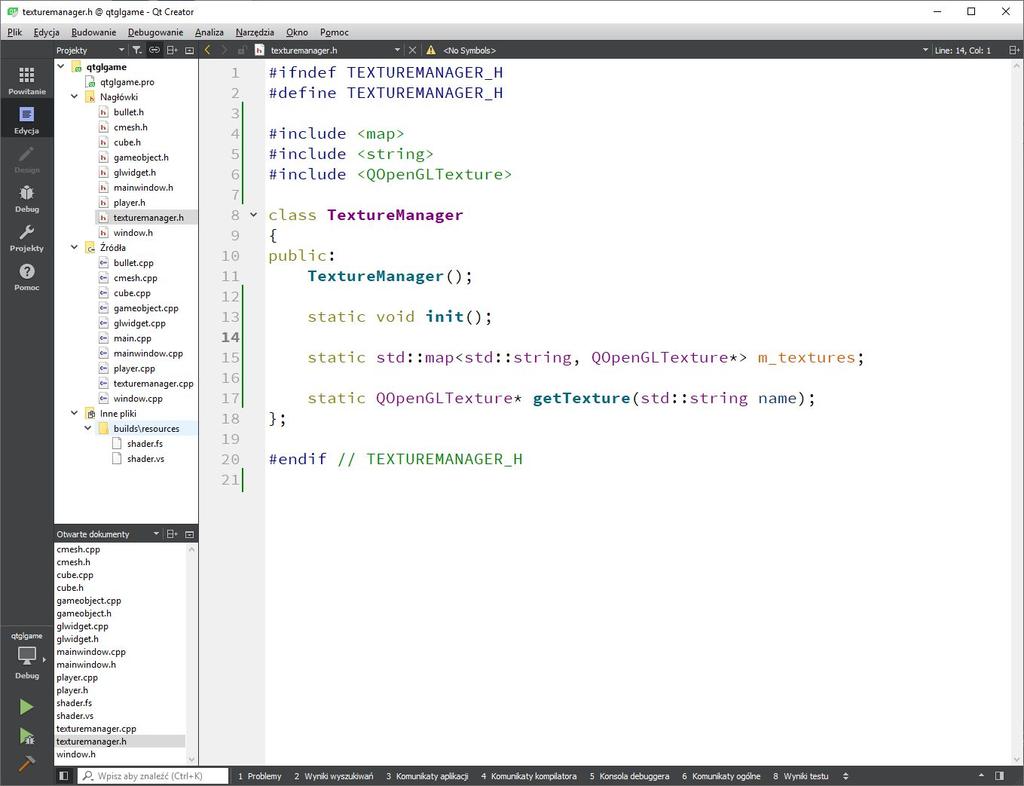
Task: Open qtglgame kit selector monitor icon
Action: [x=27, y=654]
